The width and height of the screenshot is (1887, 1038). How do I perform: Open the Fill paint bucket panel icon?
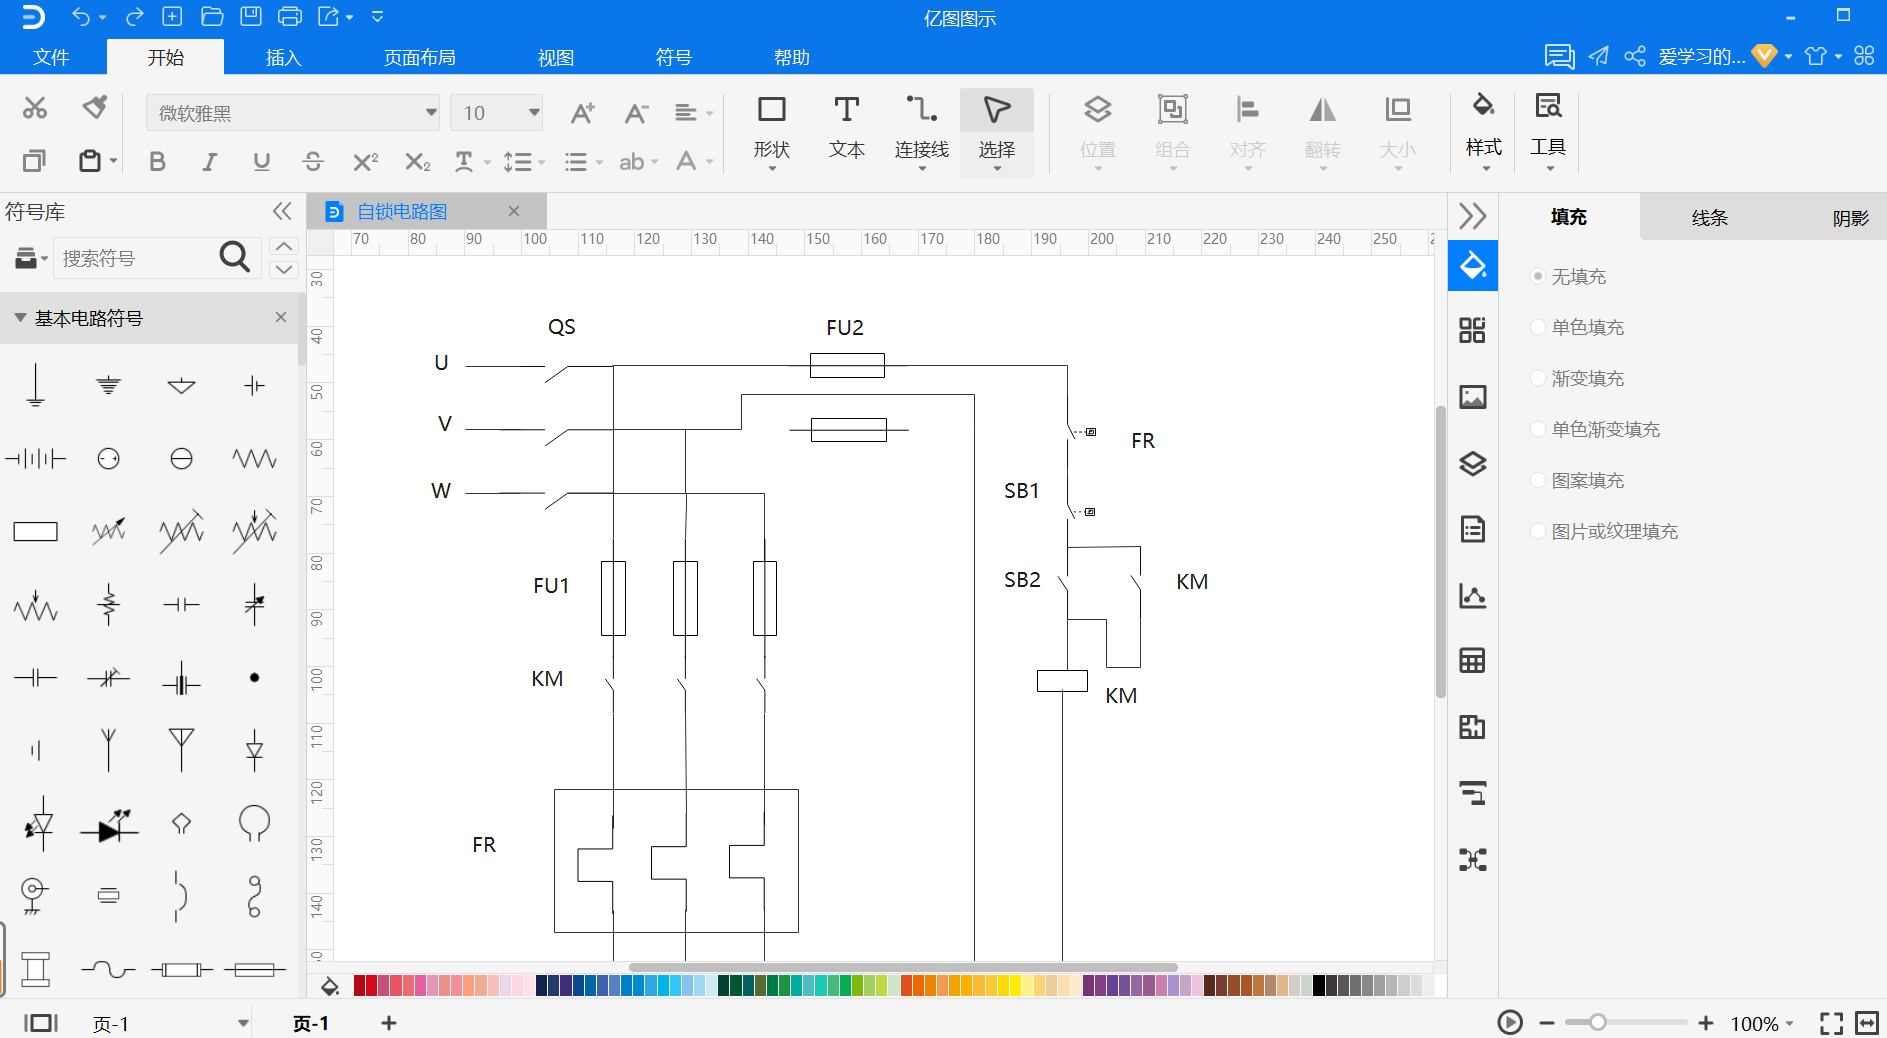click(1473, 266)
